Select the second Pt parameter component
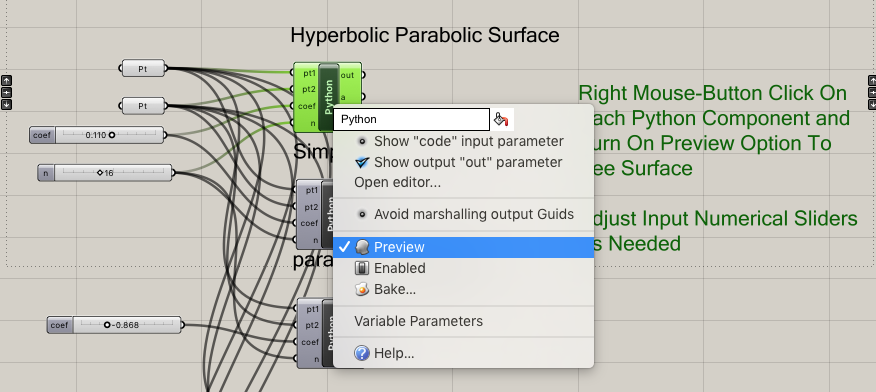The height and width of the screenshot is (392, 876). coord(143,106)
